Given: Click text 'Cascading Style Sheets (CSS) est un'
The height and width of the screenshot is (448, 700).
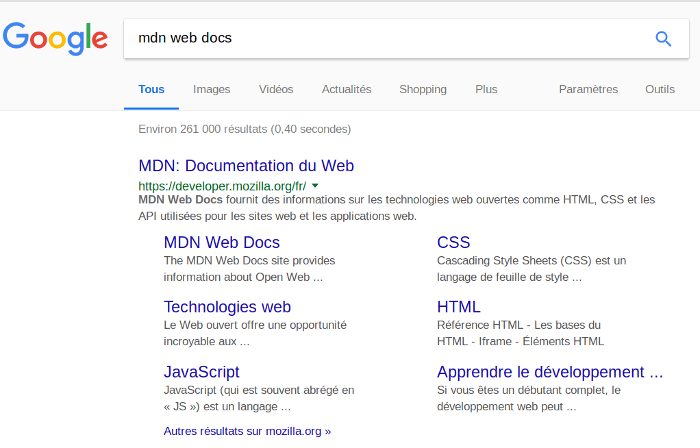Looking at the screenshot, I should click(531, 261).
